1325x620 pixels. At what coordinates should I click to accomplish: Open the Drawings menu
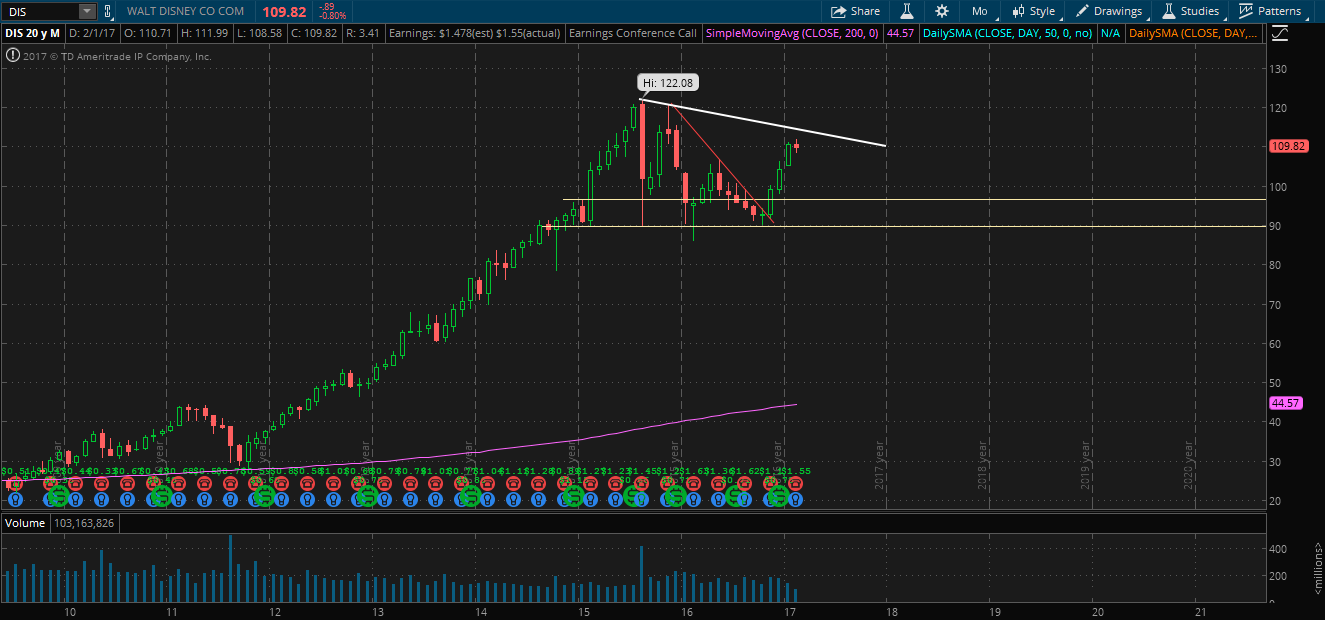[x=1108, y=11]
